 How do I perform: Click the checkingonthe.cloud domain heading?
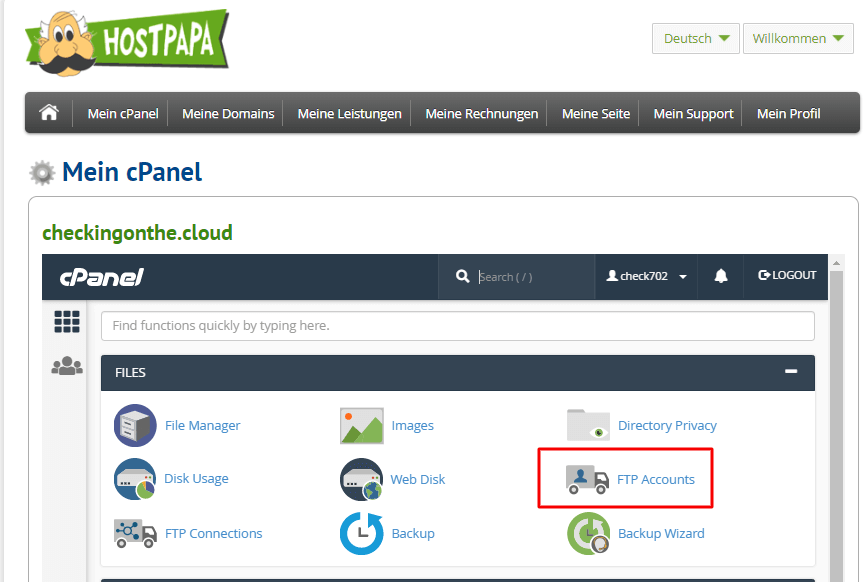point(137,233)
